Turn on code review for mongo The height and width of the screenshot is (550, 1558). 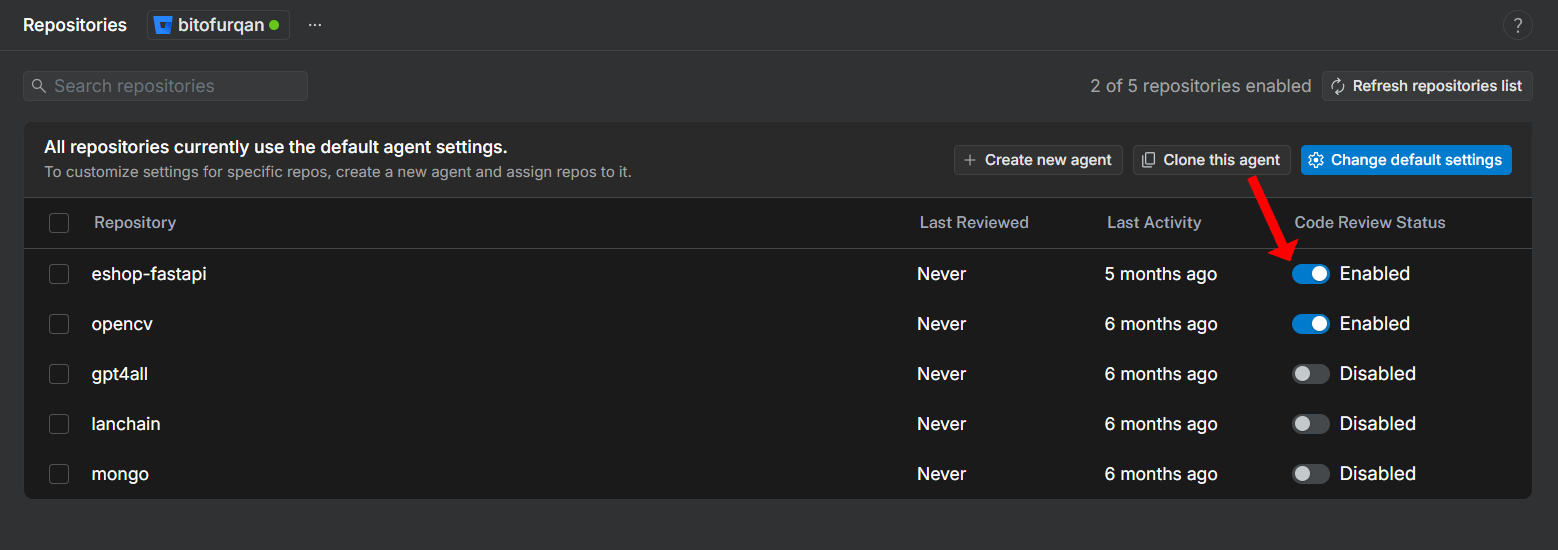click(1310, 474)
